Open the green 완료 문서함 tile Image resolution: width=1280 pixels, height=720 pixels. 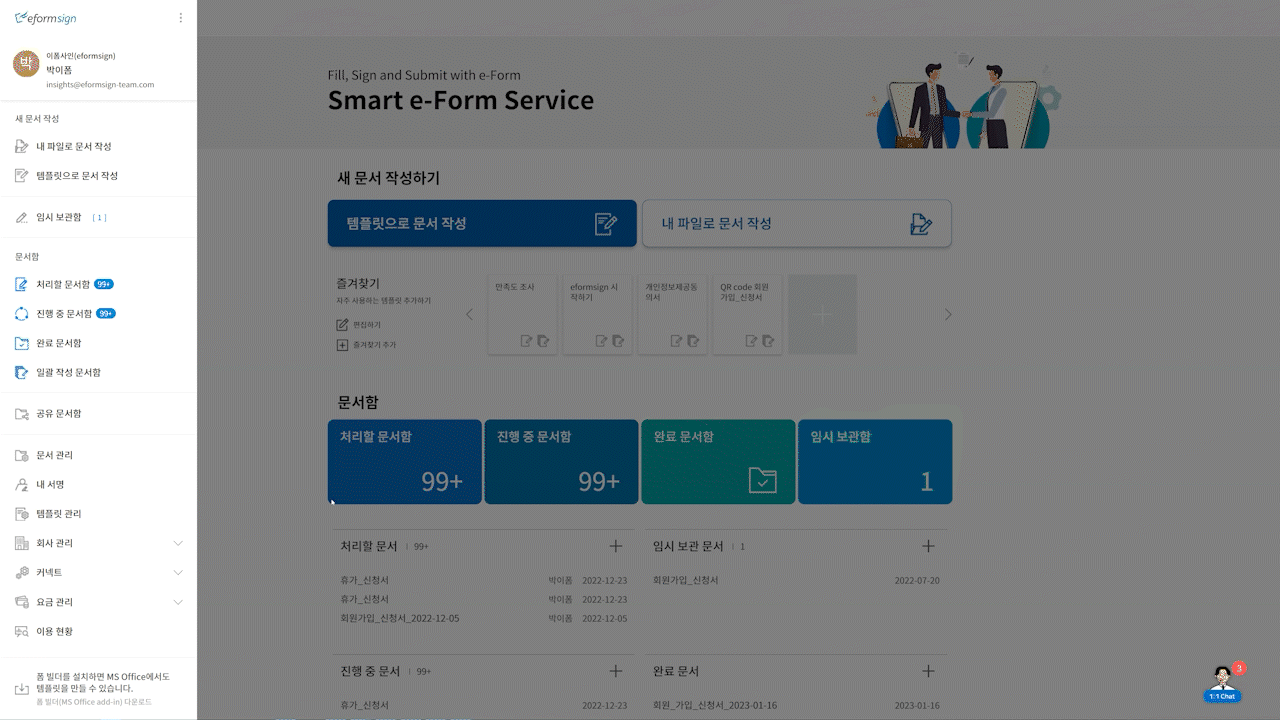(x=718, y=462)
